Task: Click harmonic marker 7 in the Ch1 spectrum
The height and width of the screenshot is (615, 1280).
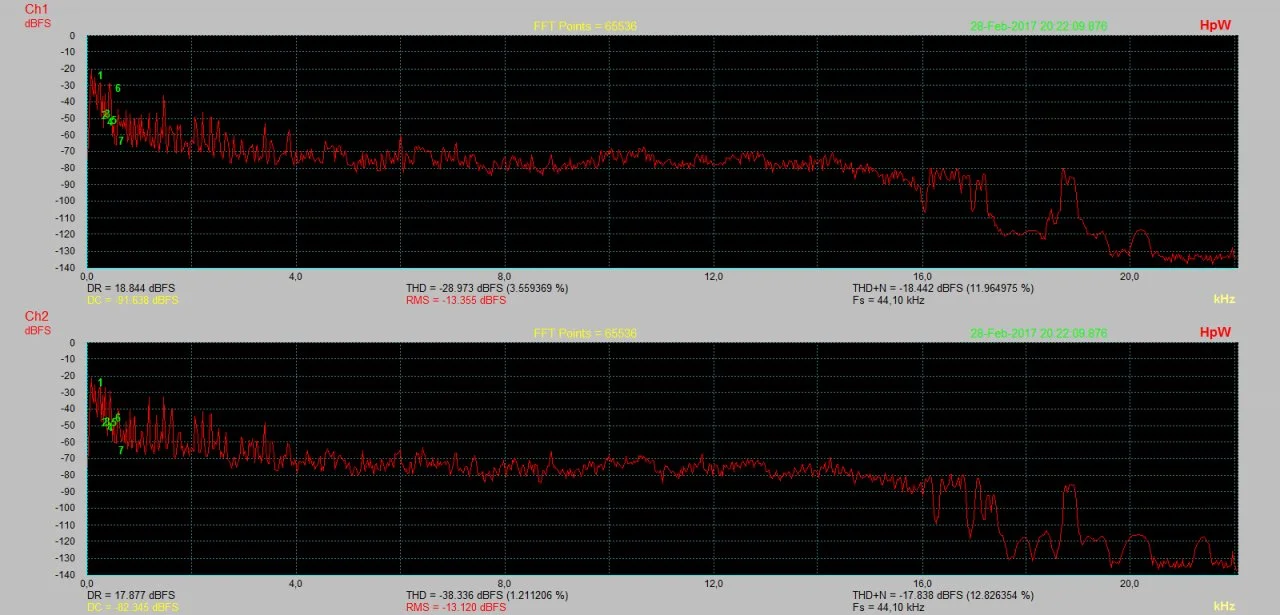Action: 121,141
